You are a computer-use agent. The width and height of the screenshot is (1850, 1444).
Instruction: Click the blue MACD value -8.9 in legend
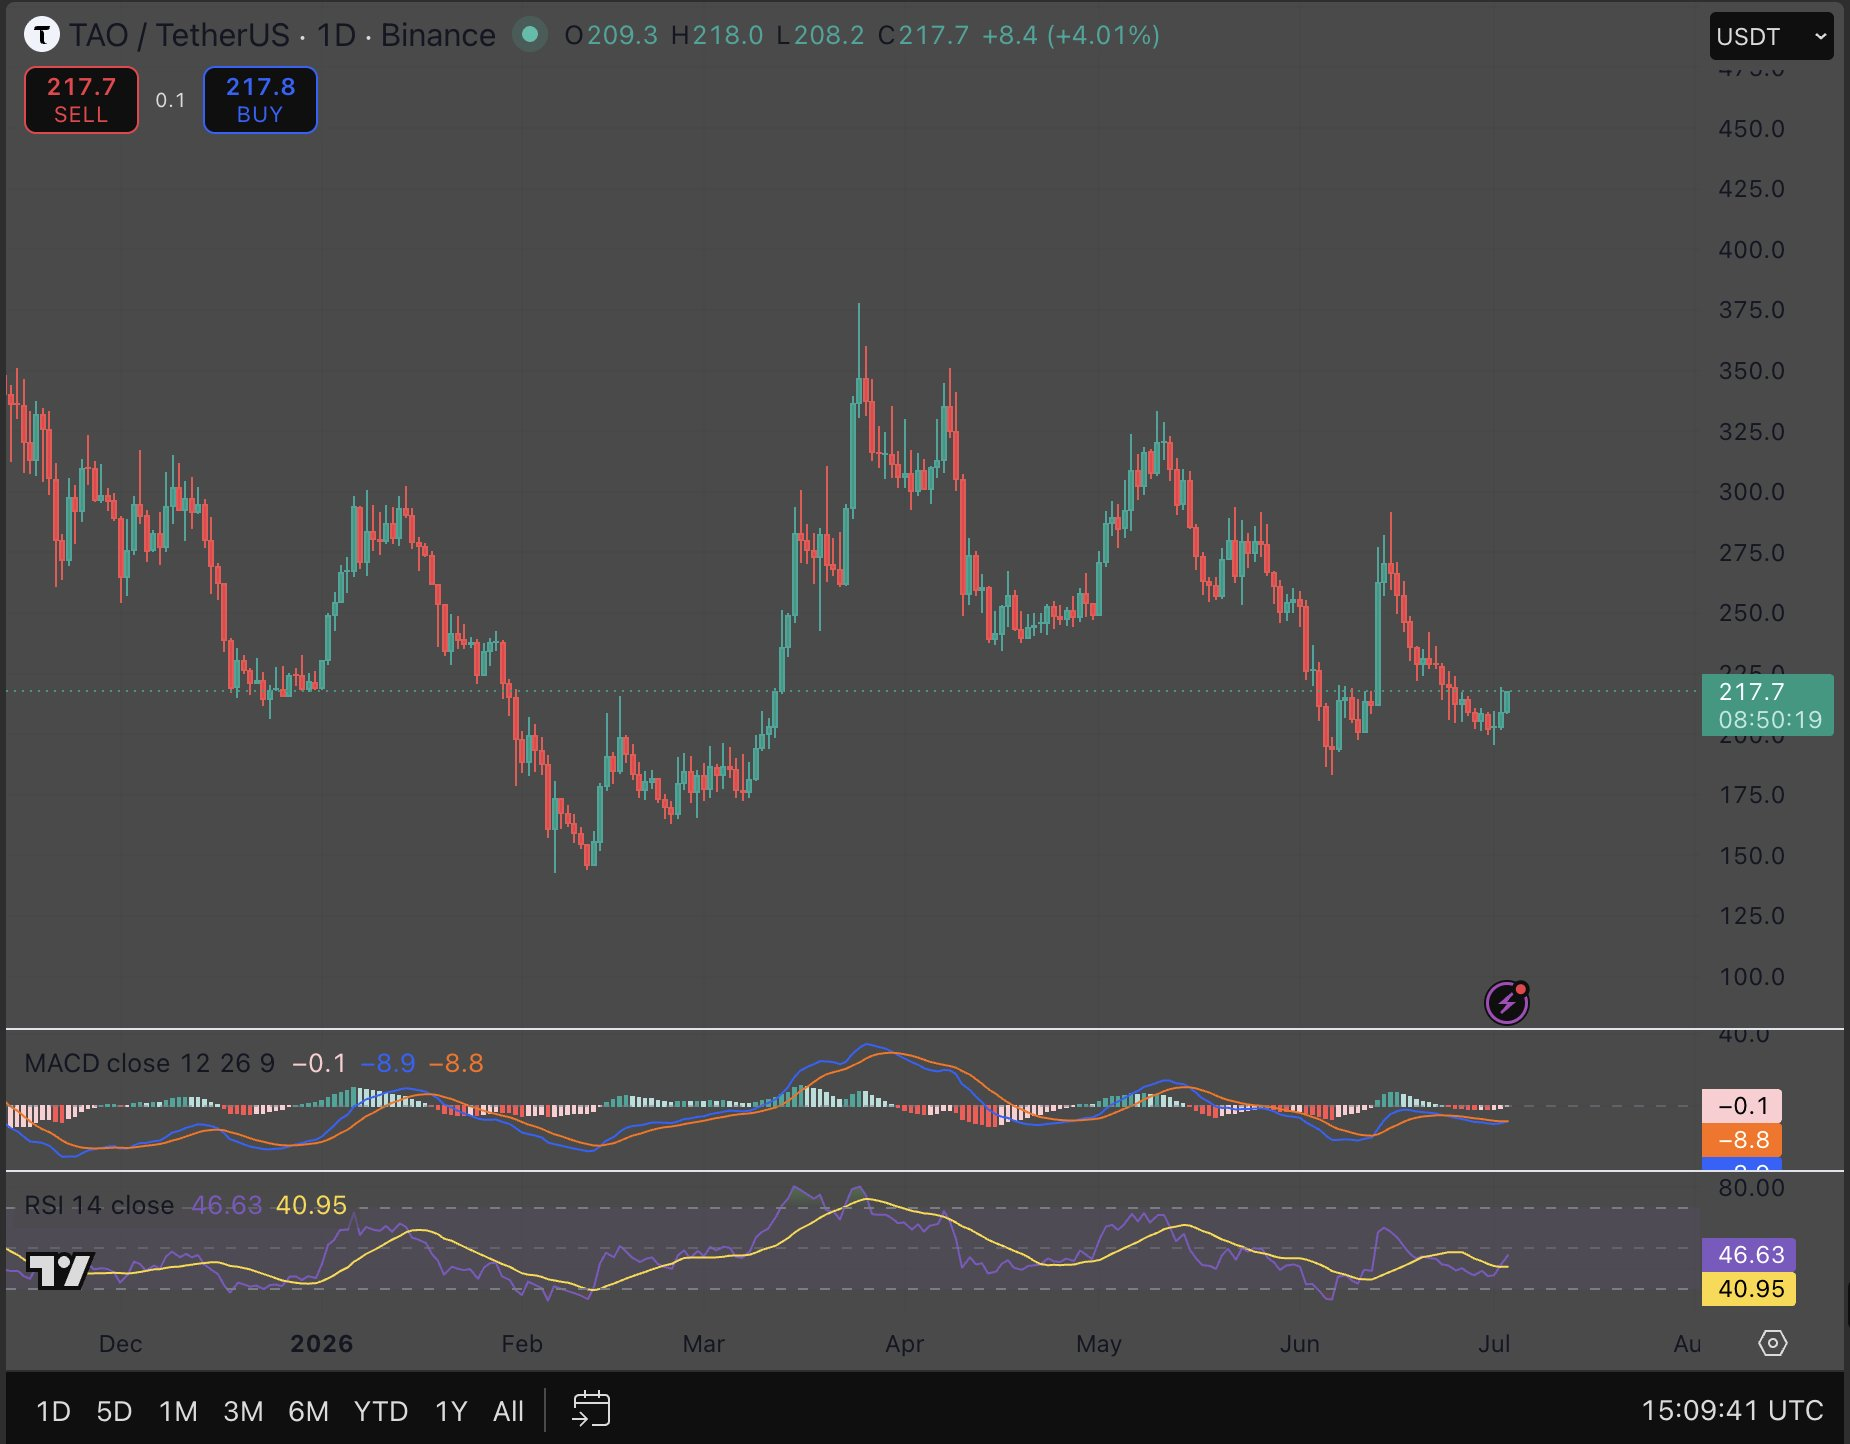[388, 1063]
